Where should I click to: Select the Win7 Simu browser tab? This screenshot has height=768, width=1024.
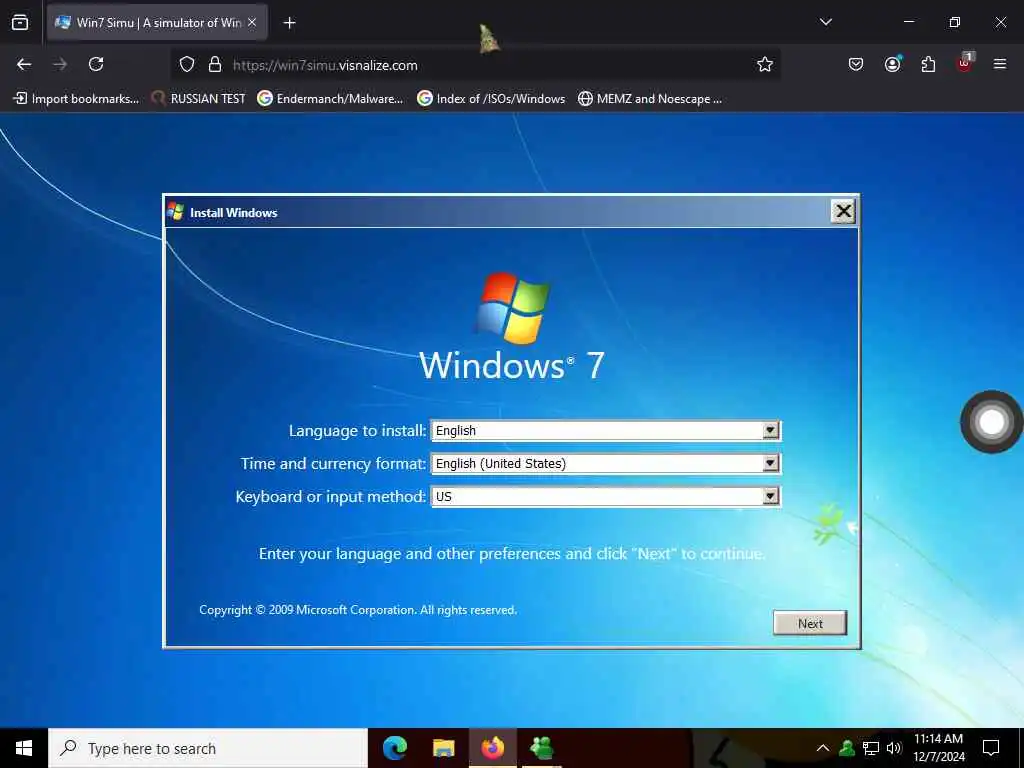click(x=157, y=22)
